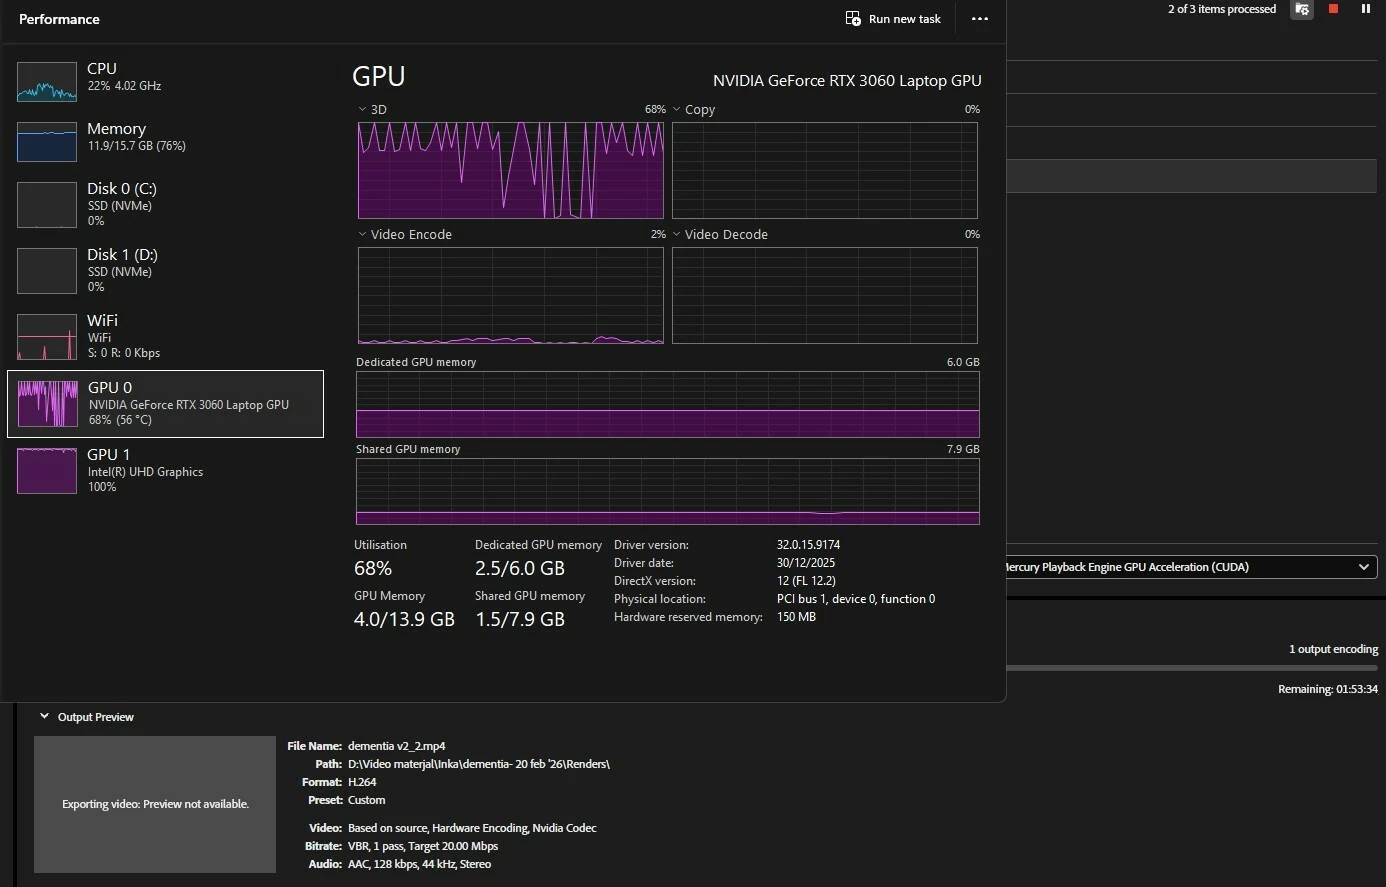Click the PCI bus physical location text
1386x887 pixels.
click(856, 599)
